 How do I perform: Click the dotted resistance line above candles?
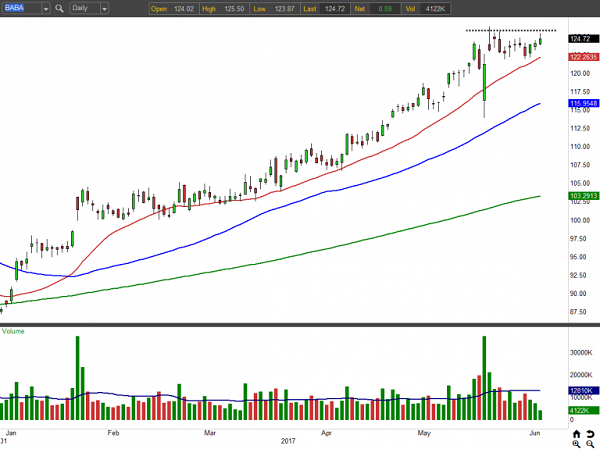pyautogui.click(x=510, y=31)
